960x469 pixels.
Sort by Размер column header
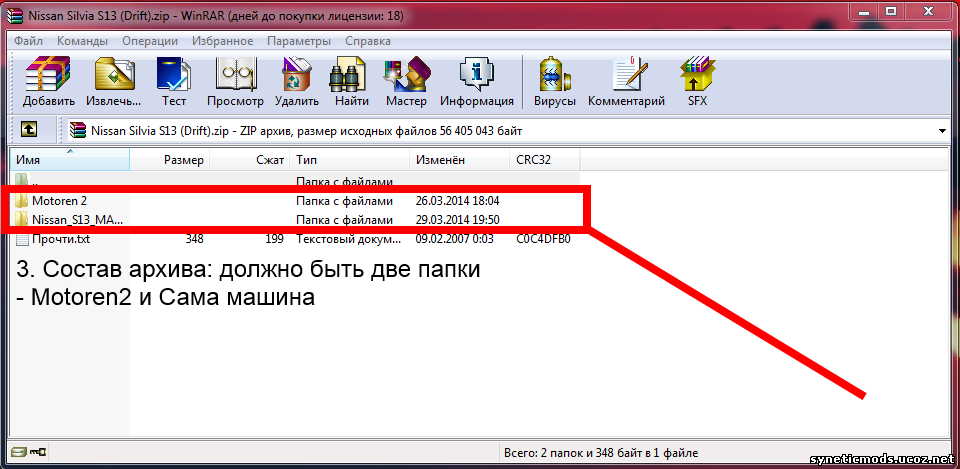pos(184,160)
